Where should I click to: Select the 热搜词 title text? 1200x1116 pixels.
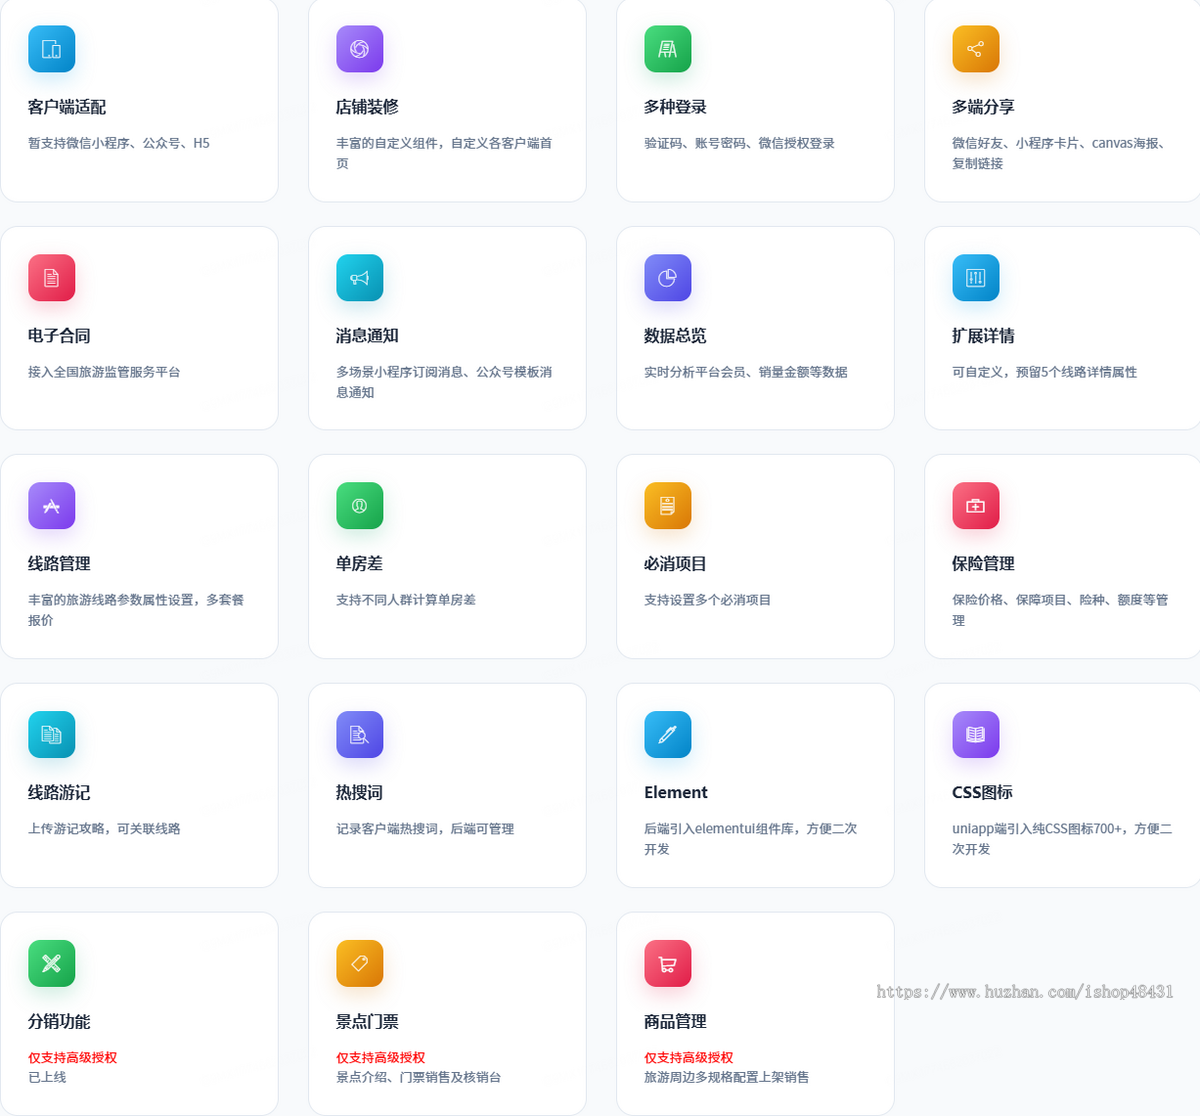coord(359,793)
